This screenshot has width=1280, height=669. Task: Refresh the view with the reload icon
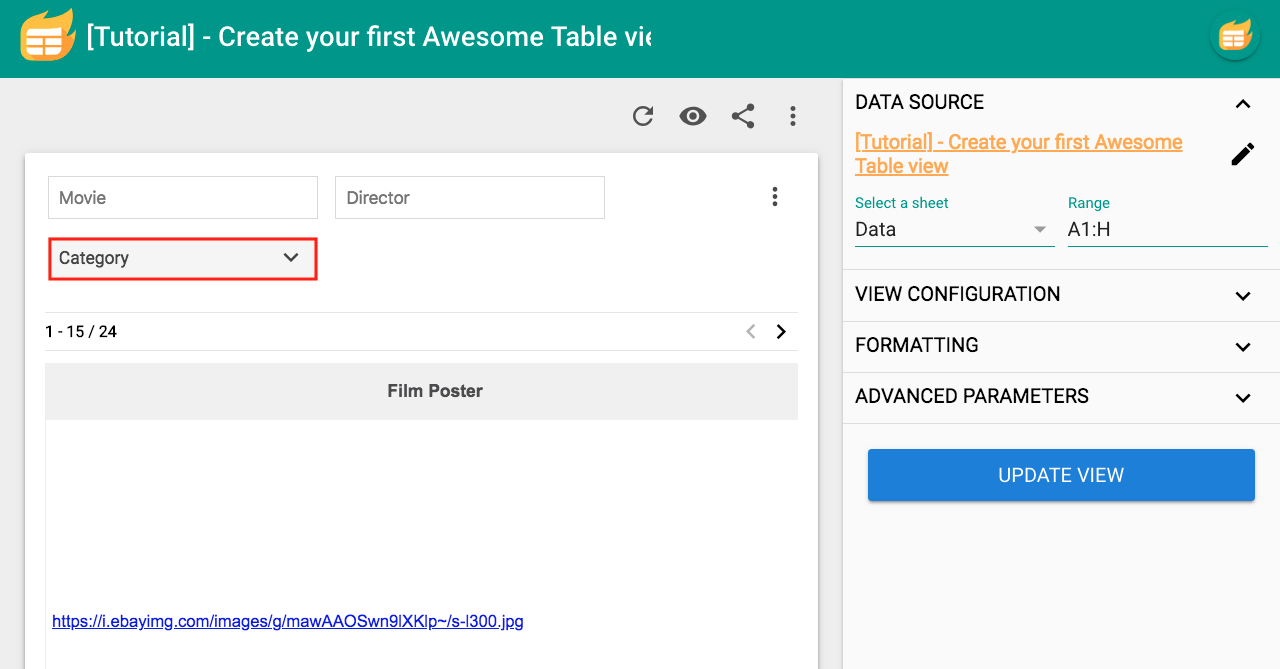click(x=643, y=116)
